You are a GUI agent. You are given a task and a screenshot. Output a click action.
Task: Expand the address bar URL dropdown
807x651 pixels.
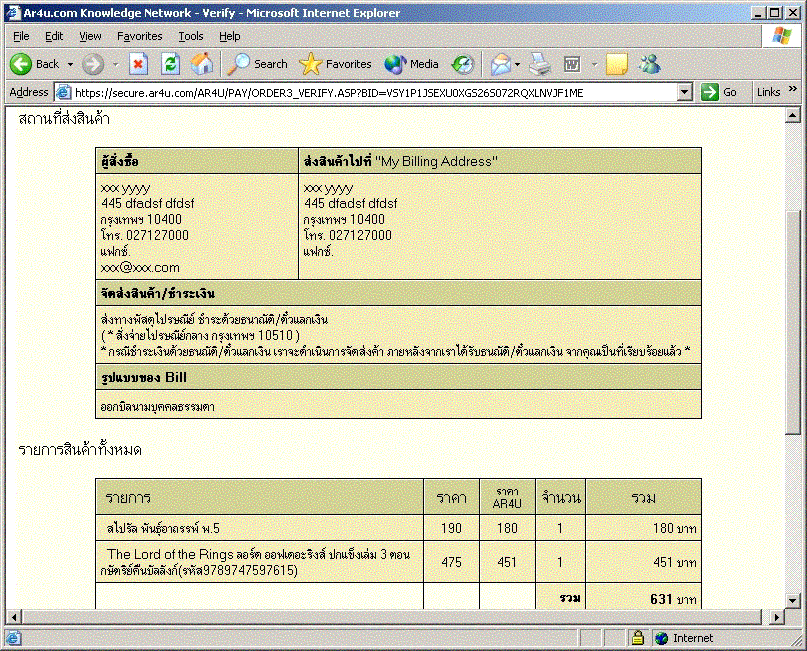pyautogui.click(x=685, y=92)
